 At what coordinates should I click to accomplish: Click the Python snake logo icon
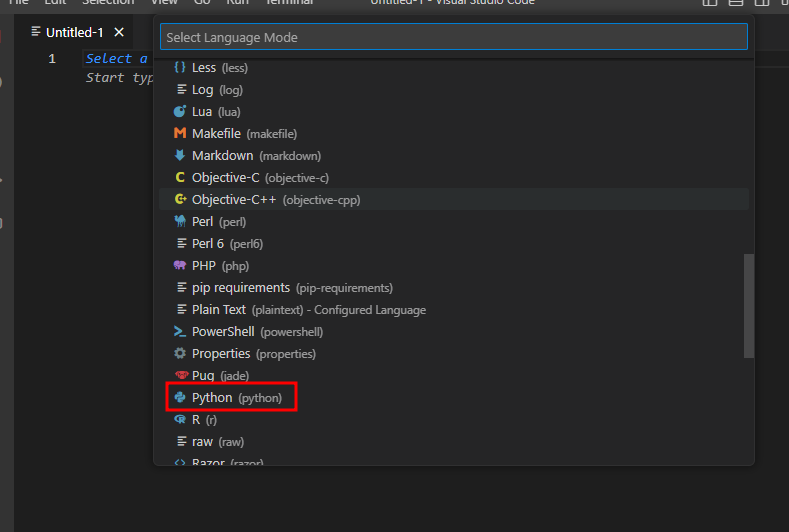pyautogui.click(x=180, y=397)
